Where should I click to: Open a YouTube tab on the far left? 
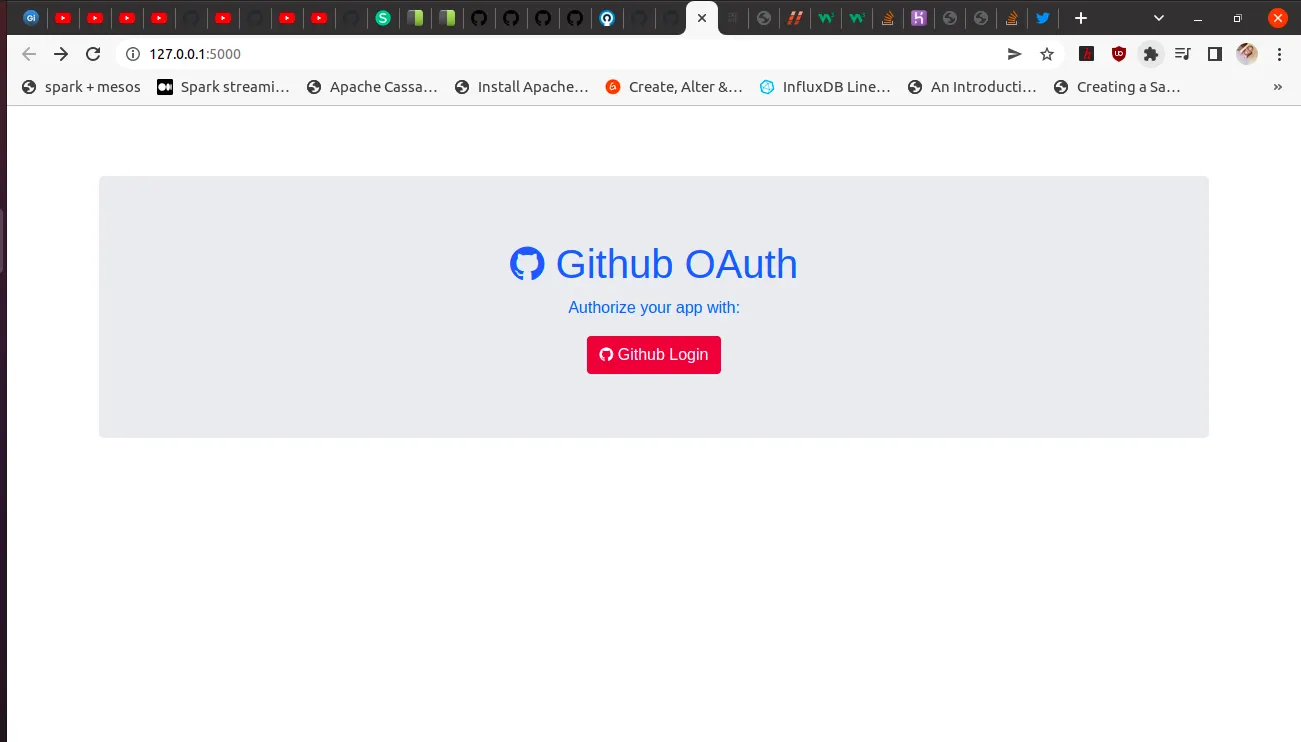click(x=63, y=17)
